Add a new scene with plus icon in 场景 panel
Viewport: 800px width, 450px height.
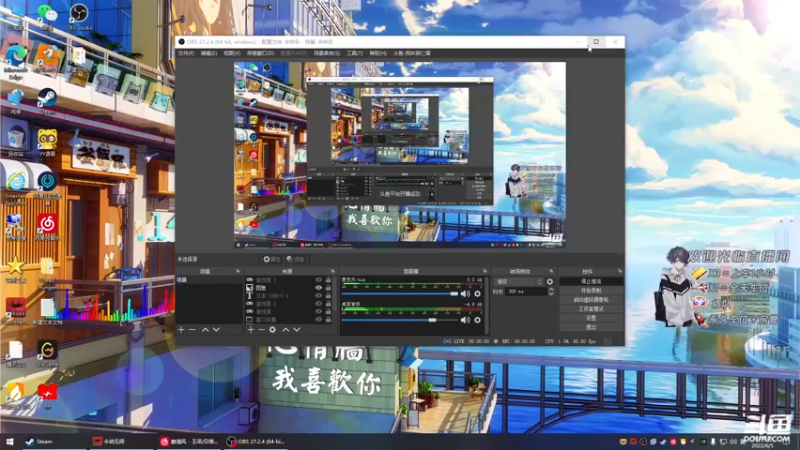pos(181,330)
